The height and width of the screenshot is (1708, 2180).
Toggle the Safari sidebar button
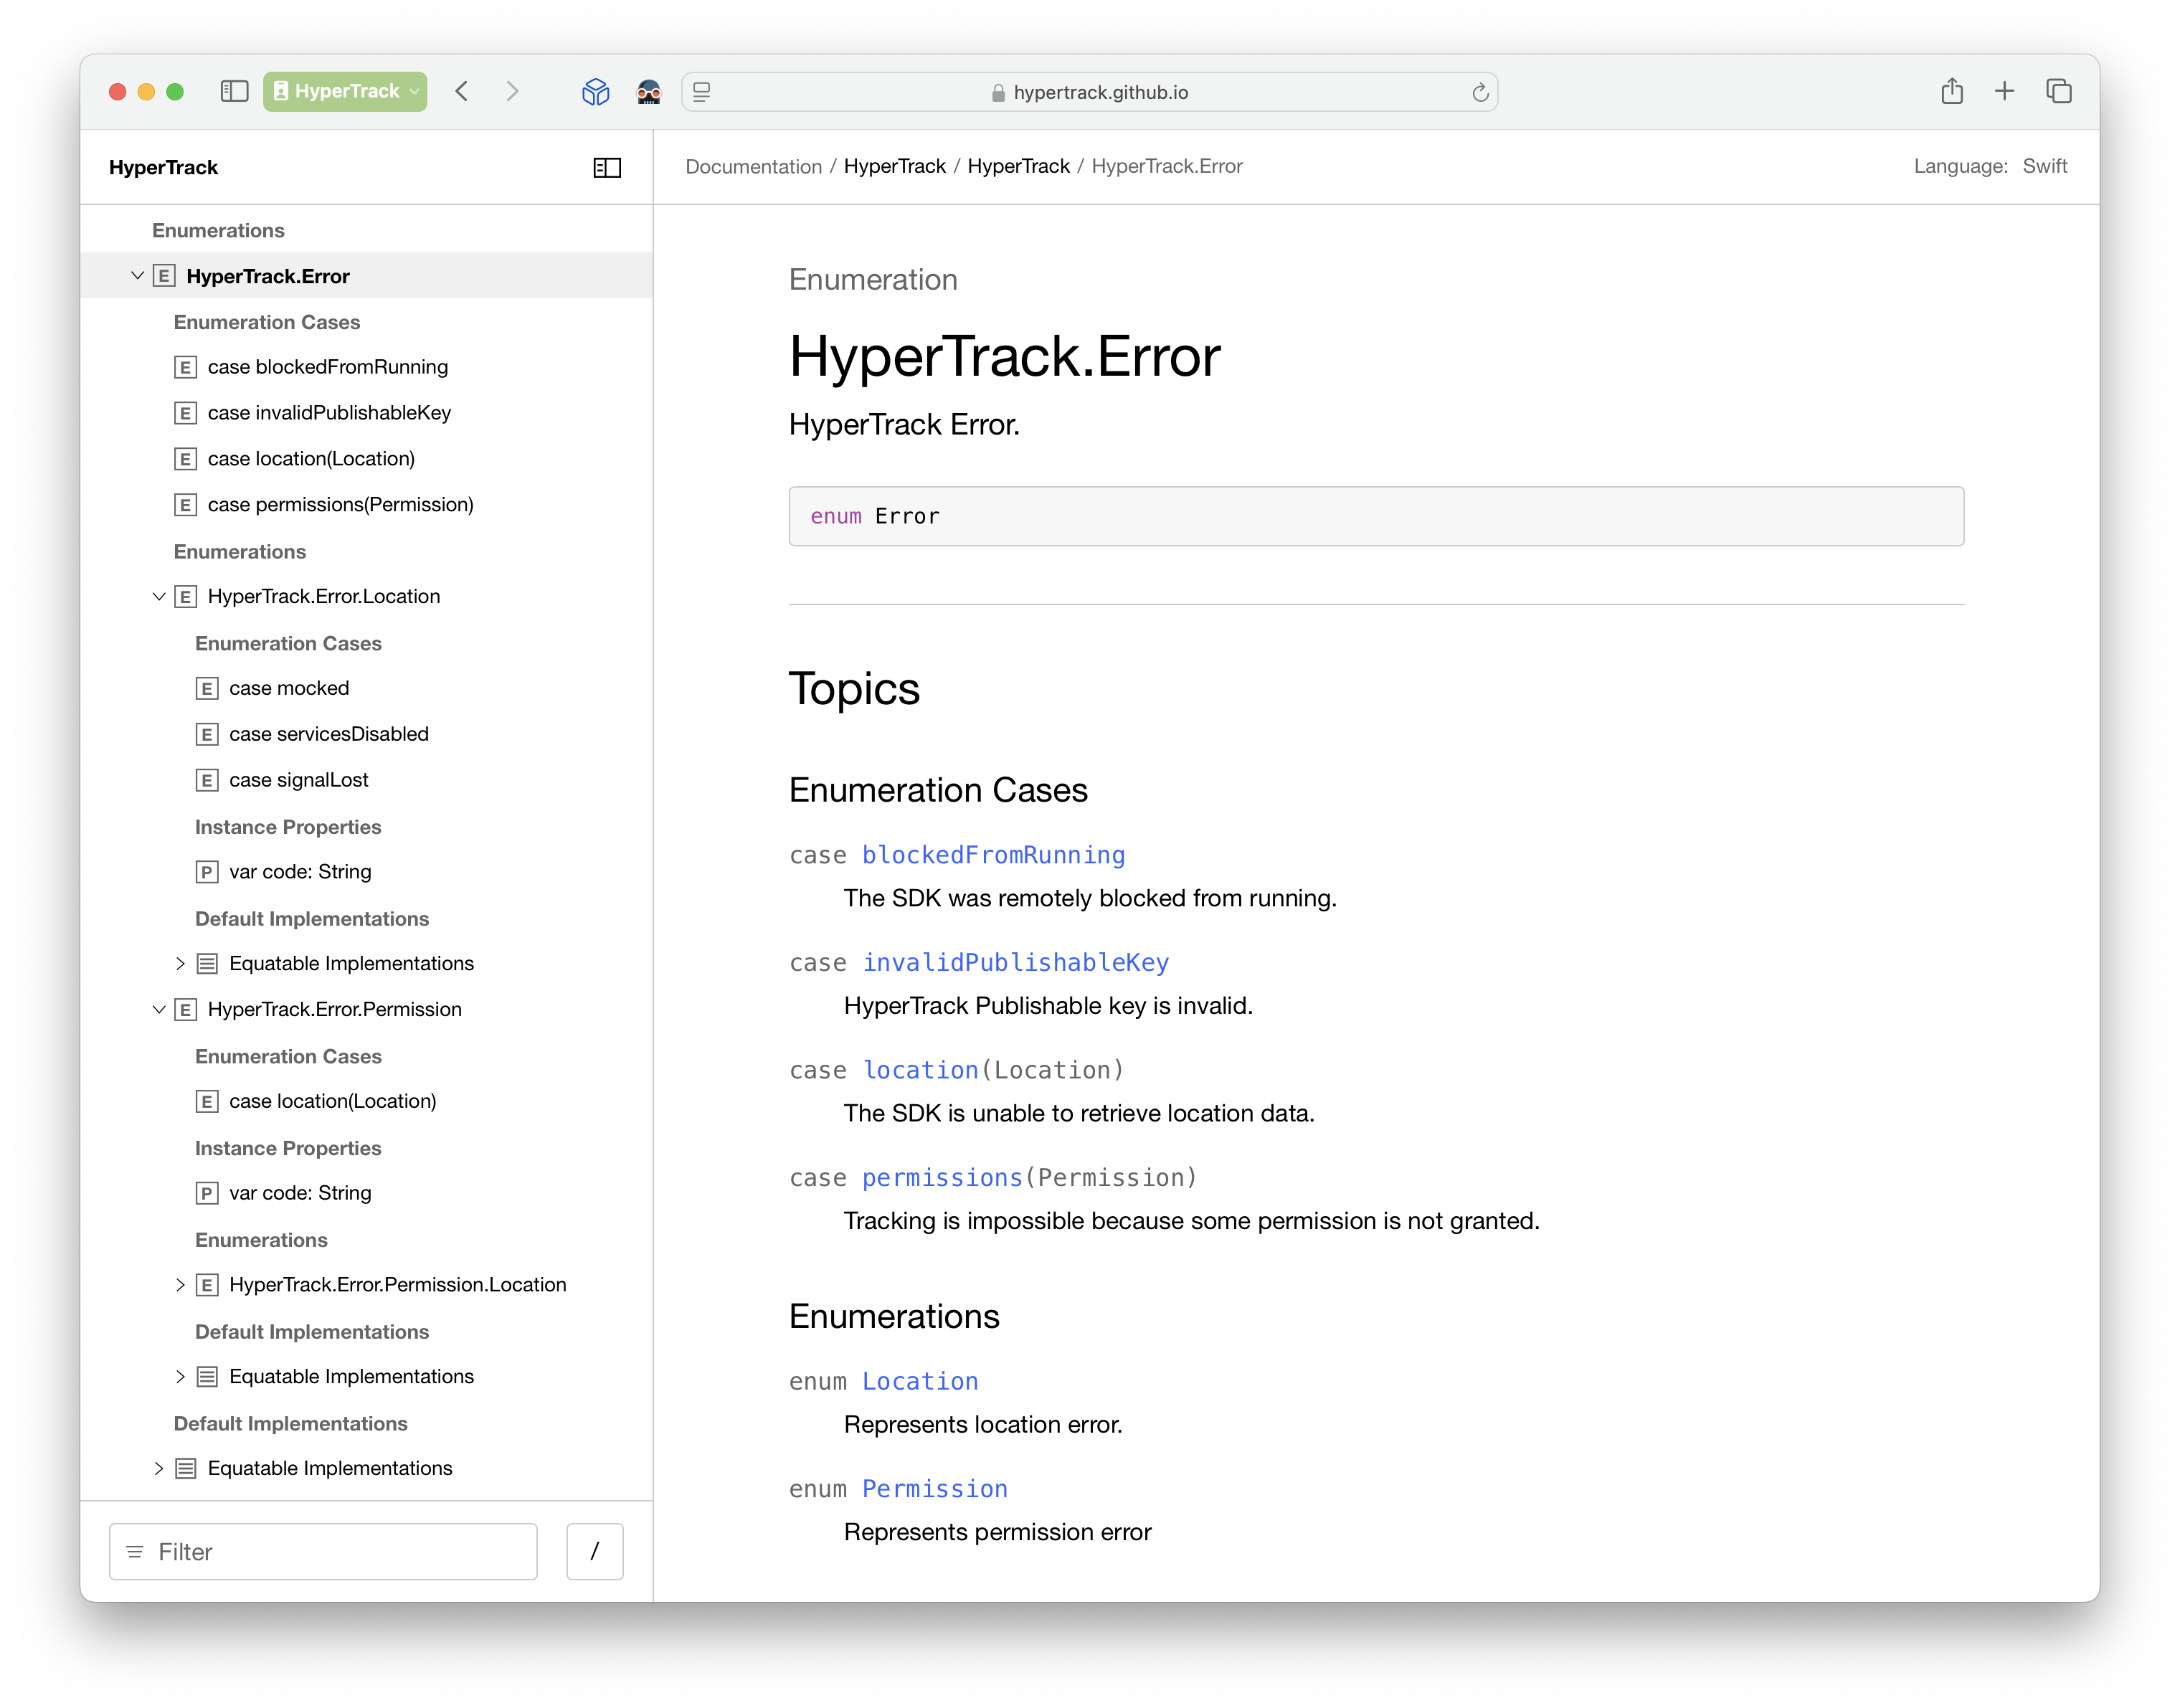234,91
